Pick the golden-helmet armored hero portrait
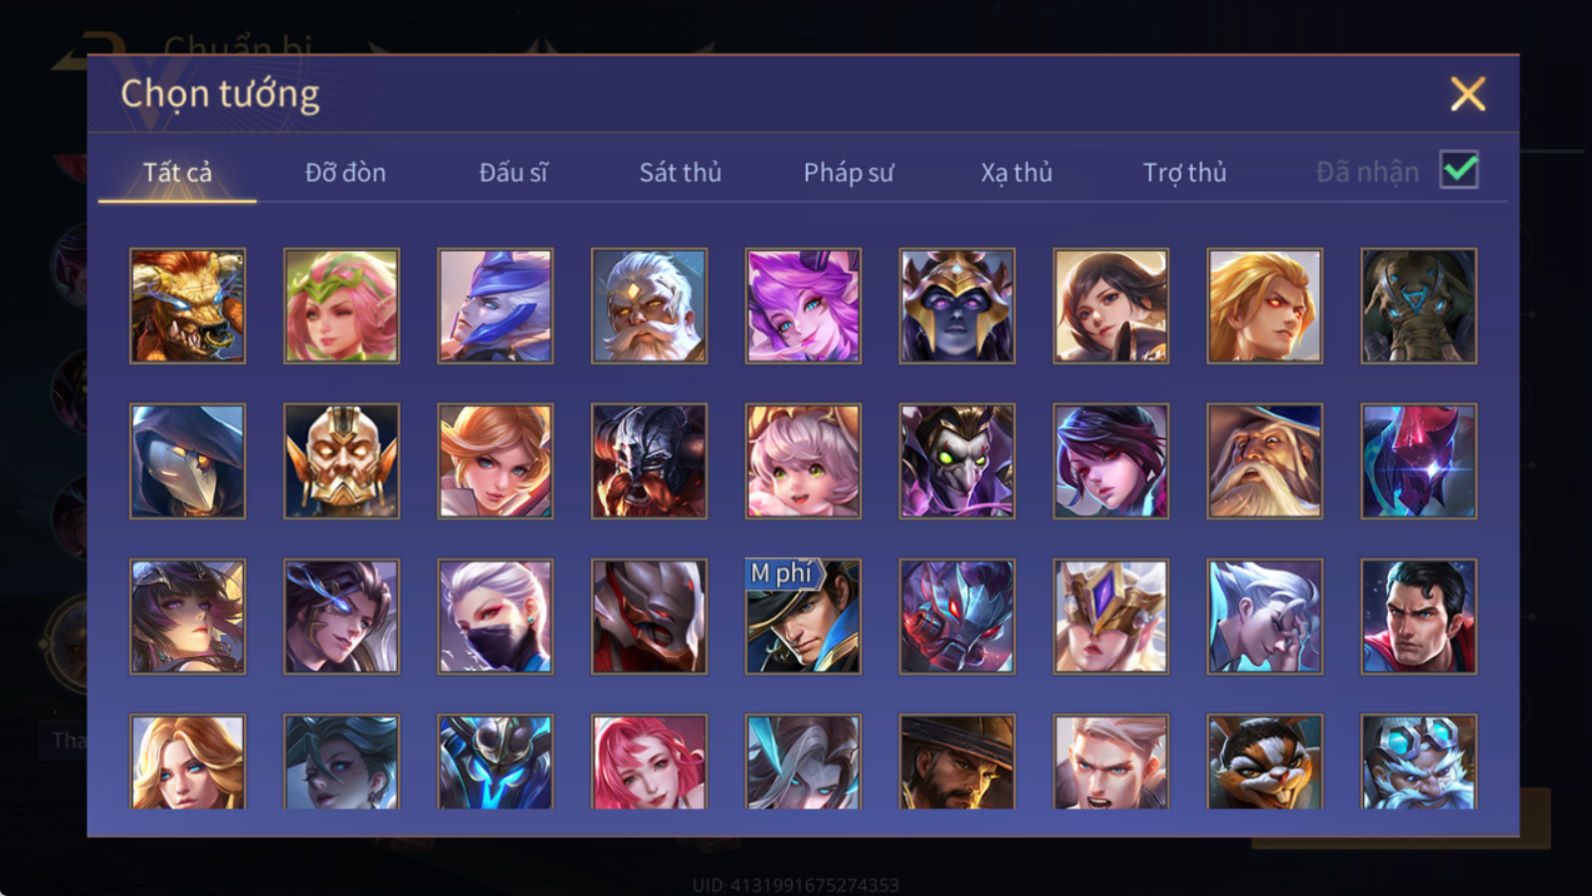 [x=341, y=461]
